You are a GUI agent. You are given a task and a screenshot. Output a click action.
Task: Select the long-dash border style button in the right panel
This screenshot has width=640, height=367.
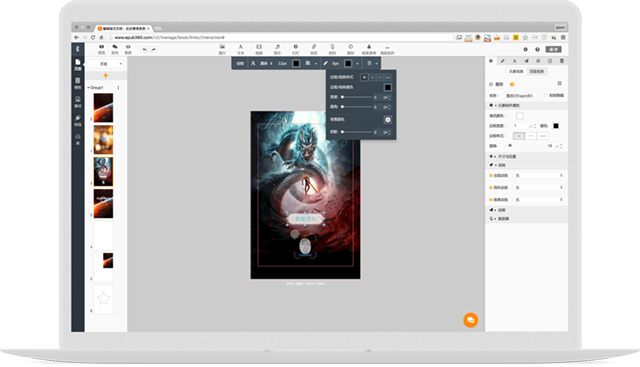[542, 136]
